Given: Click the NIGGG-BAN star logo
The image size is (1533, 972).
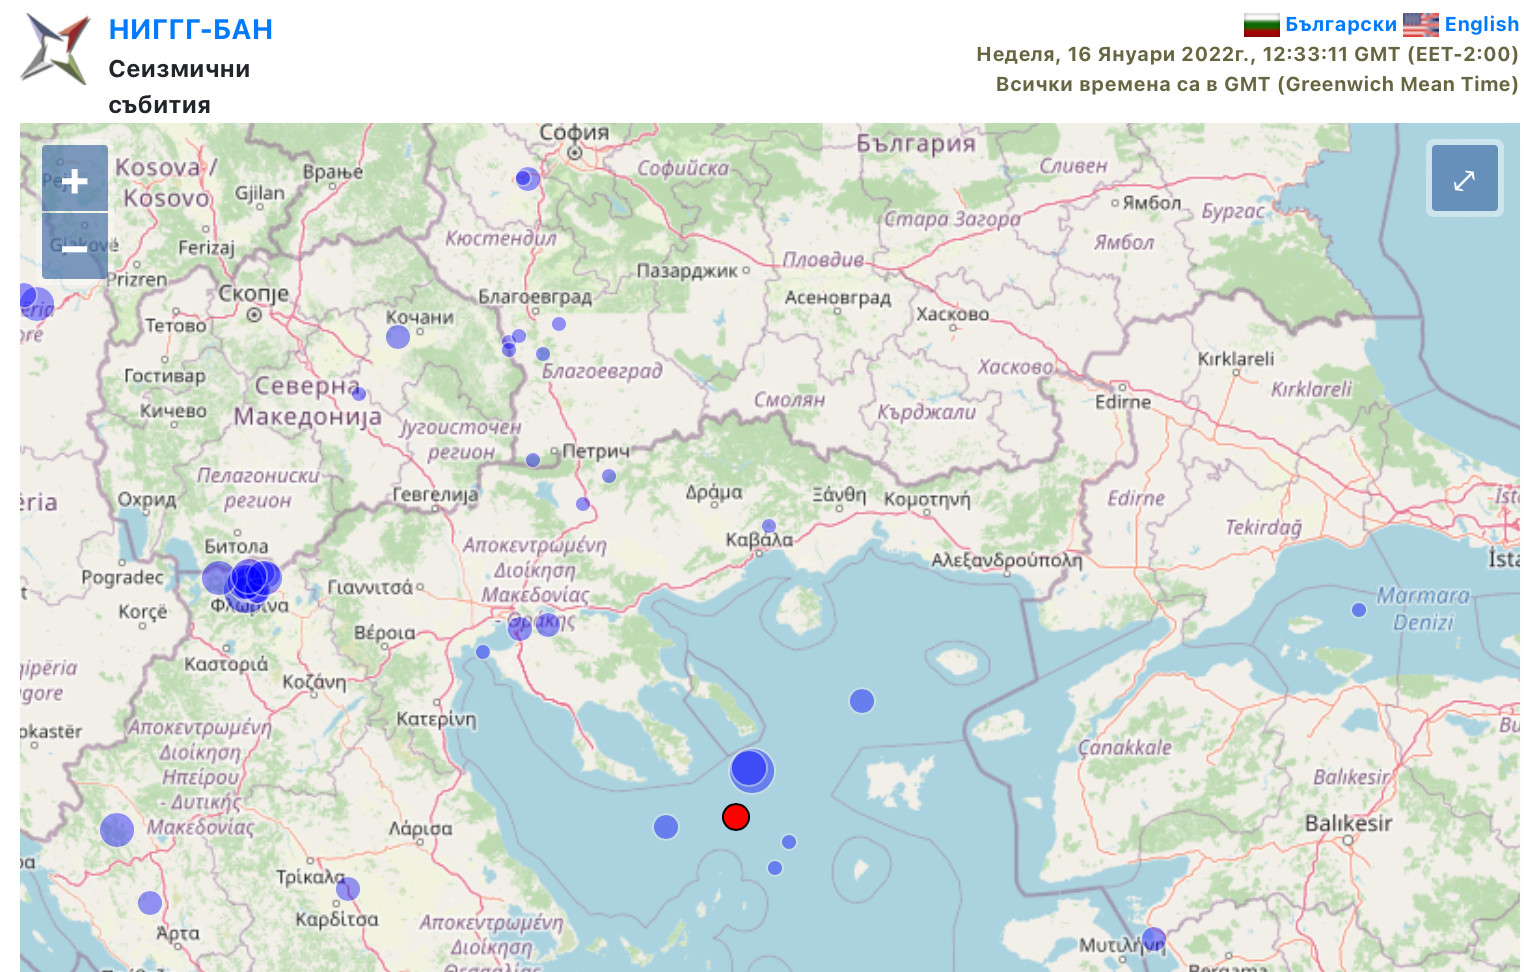Looking at the screenshot, I should click(x=56, y=49).
